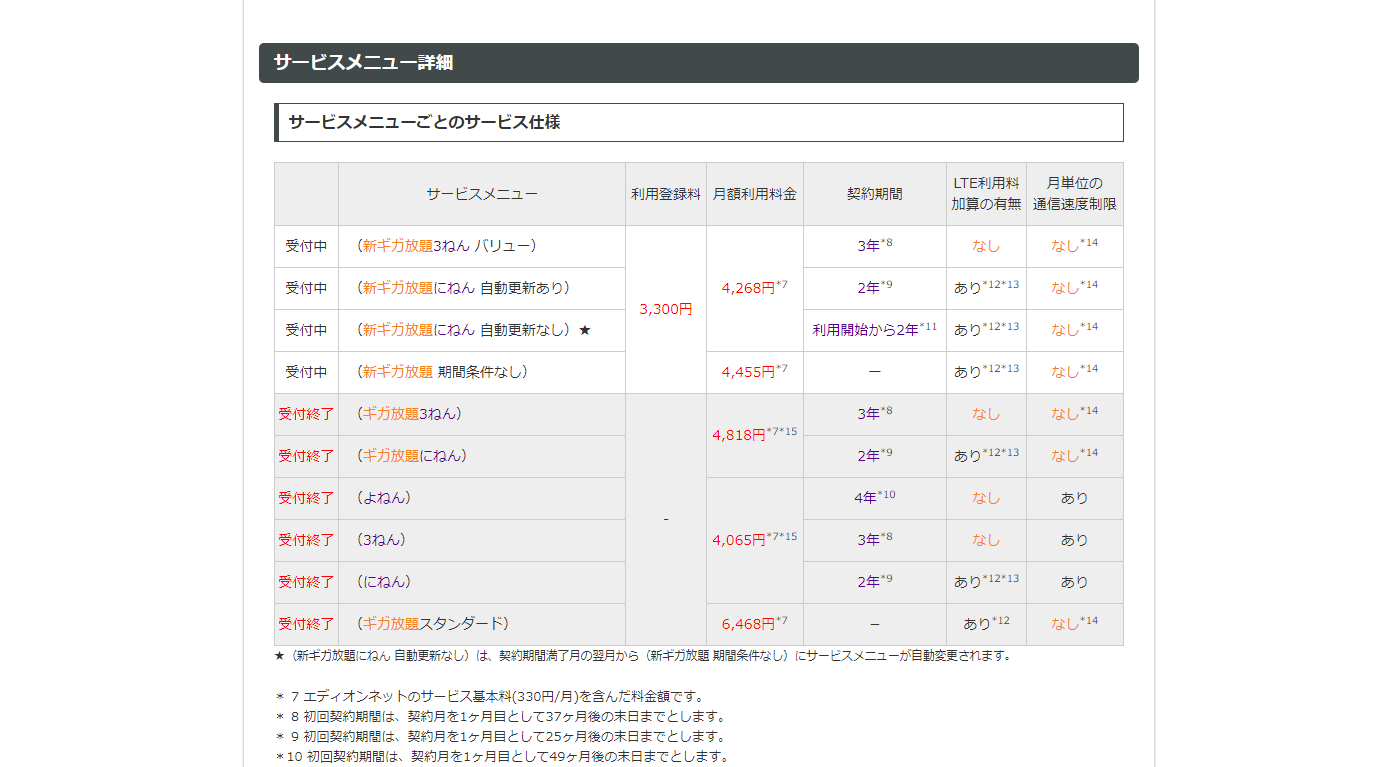1397x767 pixels.
Task: Open the 新ギガ放題 link in the 3ねん バリュー row
Action: point(398,246)
